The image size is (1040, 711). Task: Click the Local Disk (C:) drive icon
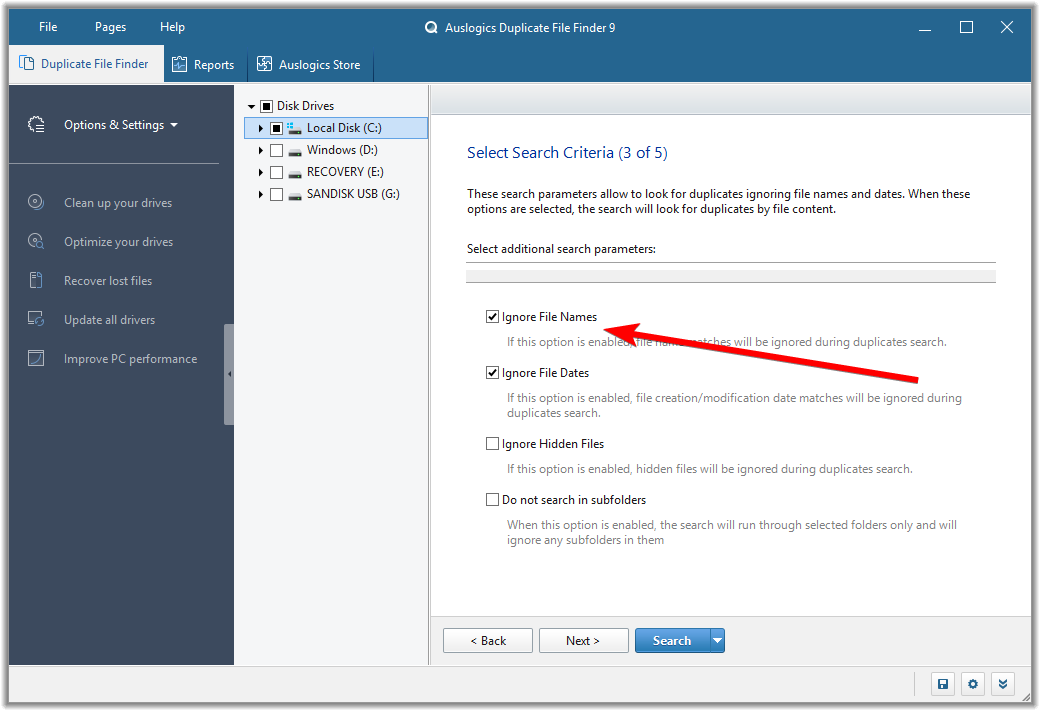(x=294, y=128)
